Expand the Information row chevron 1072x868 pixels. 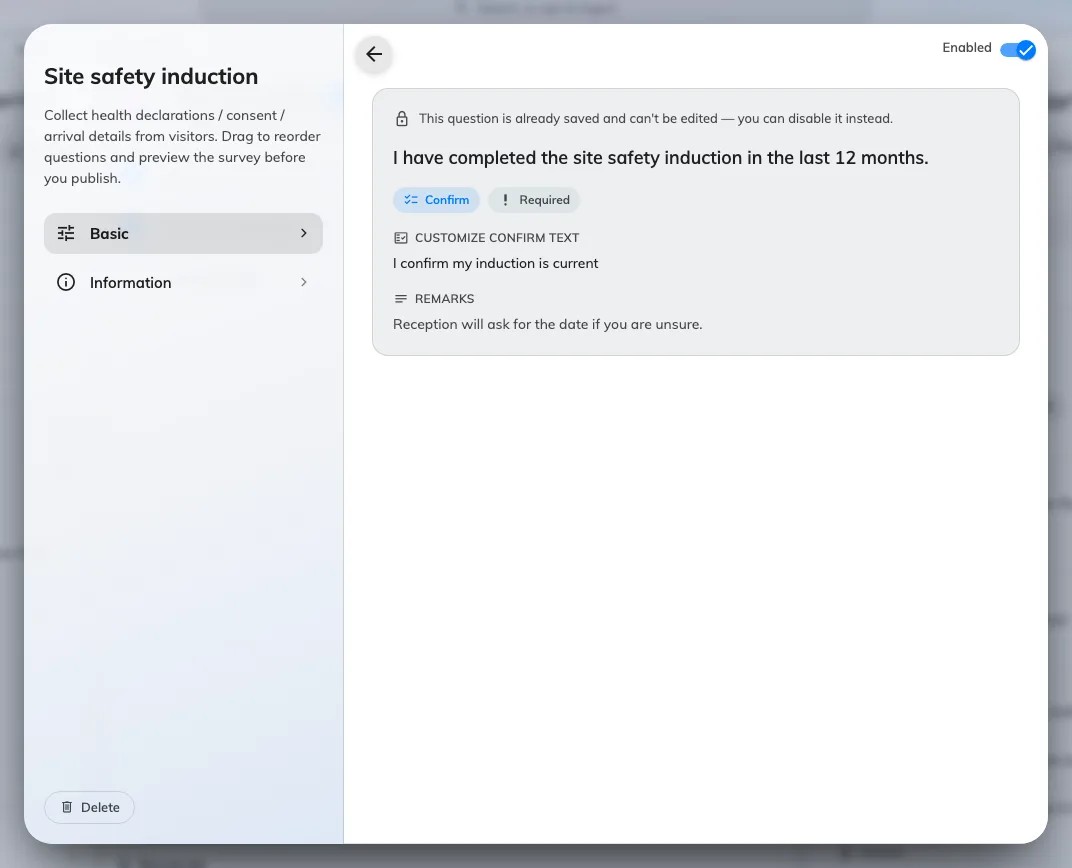[x=304, y=282]
